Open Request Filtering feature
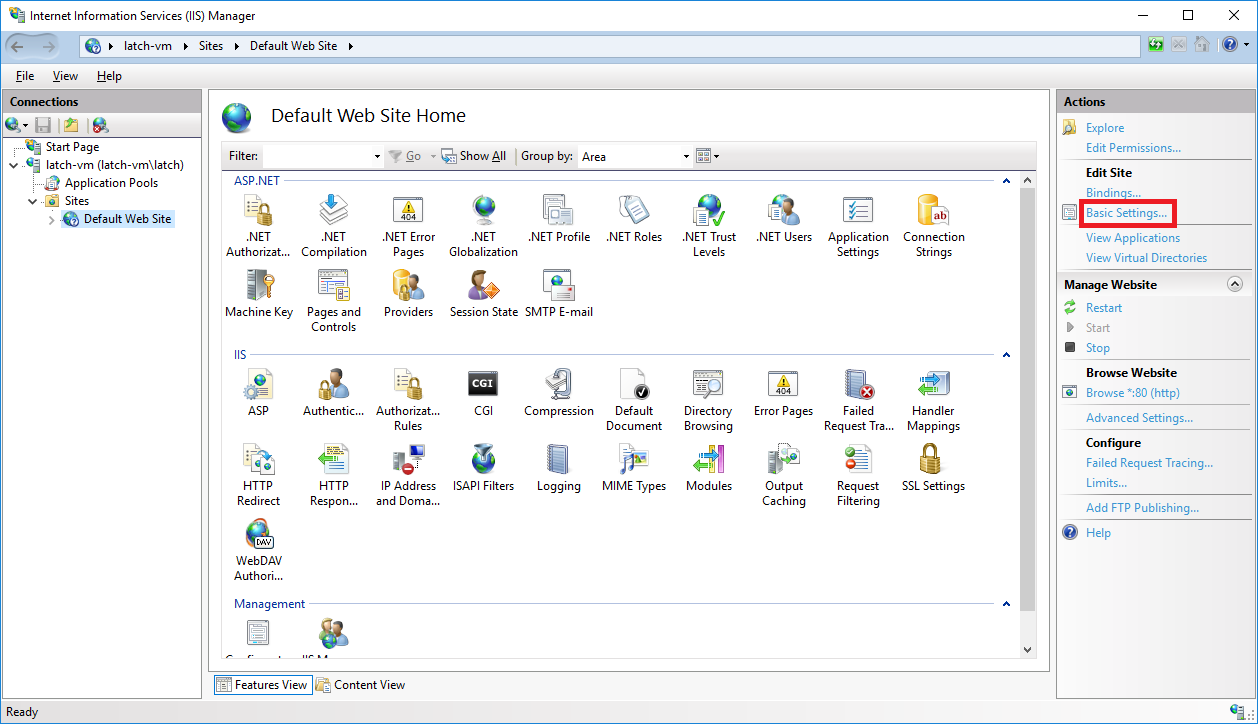 (x=858, y=475)
